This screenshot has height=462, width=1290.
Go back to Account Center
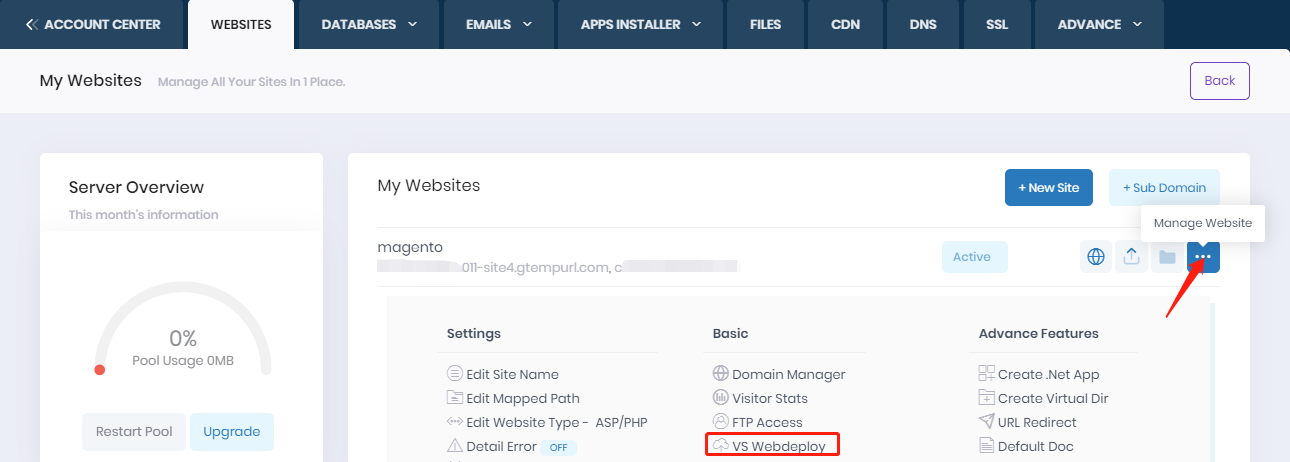pos(93,24)
